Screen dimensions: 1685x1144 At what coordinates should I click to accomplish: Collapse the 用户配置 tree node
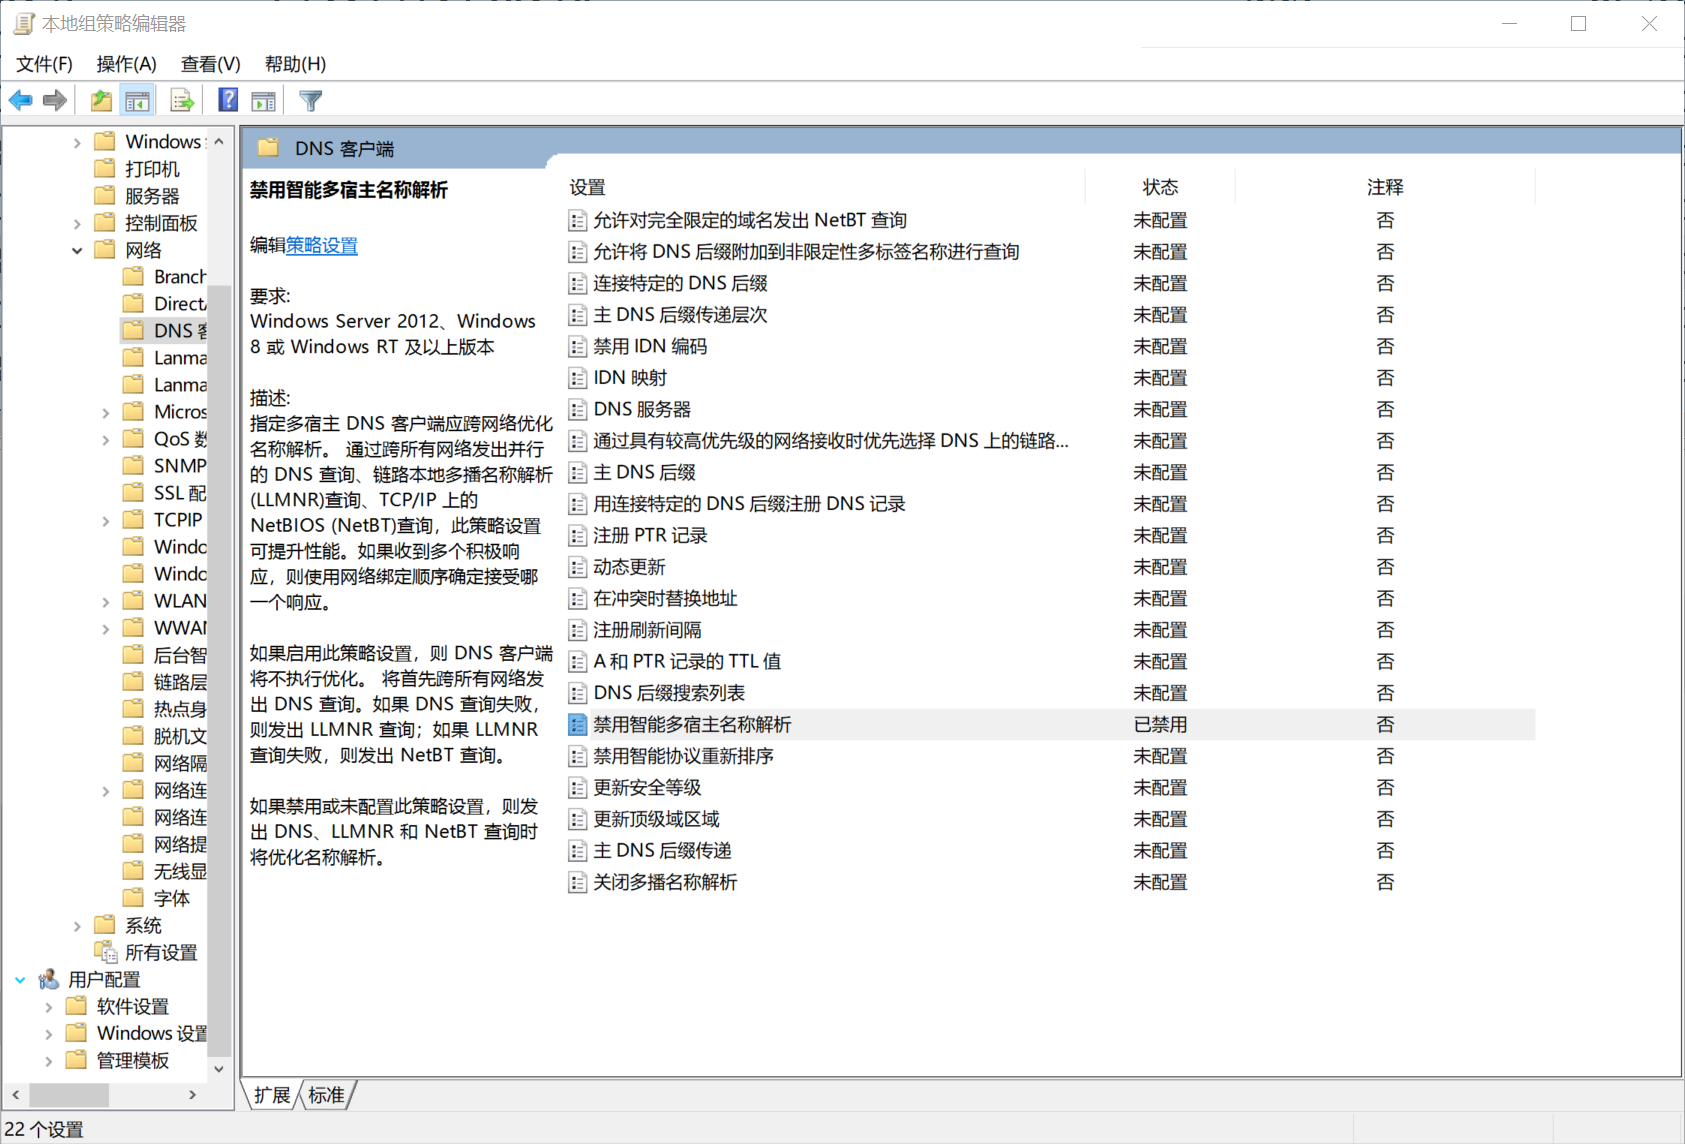click(x=20, y=979)
